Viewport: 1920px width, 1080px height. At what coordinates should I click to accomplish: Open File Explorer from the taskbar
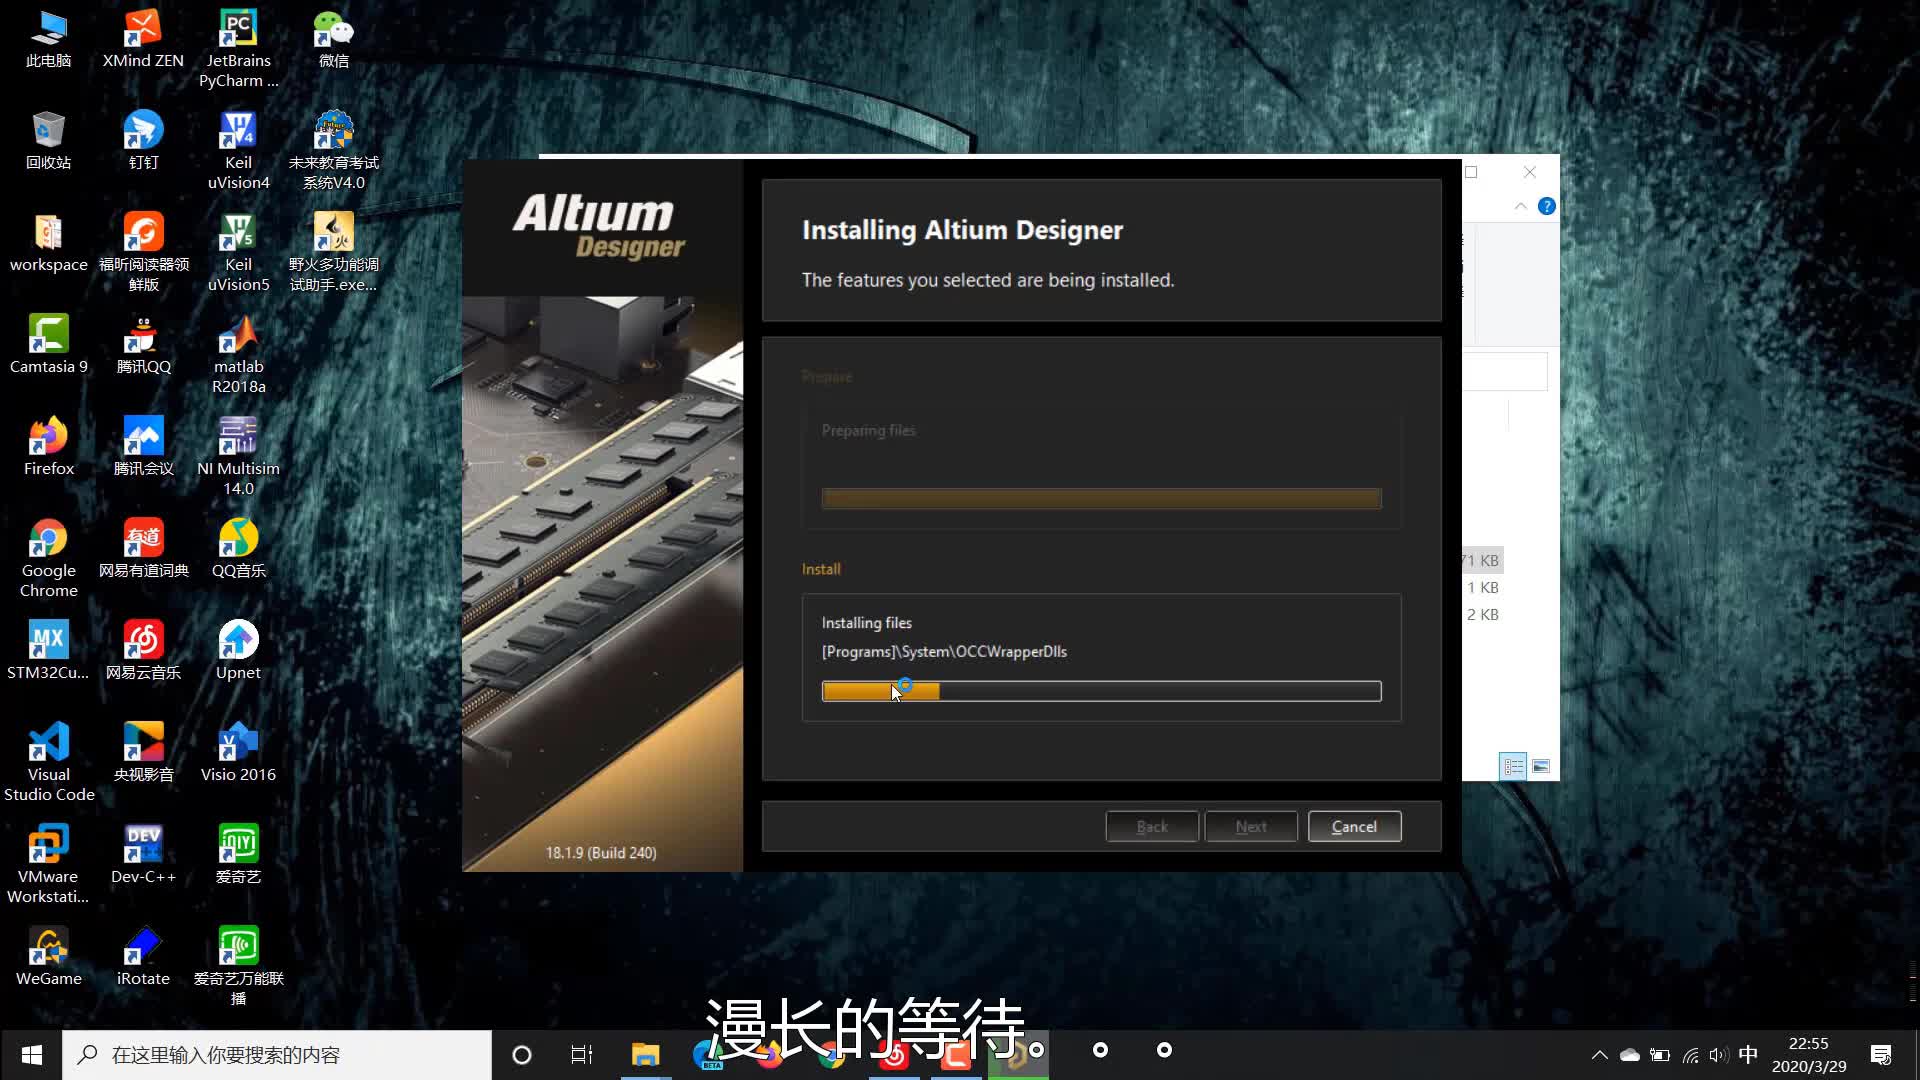click(645, 1055)
